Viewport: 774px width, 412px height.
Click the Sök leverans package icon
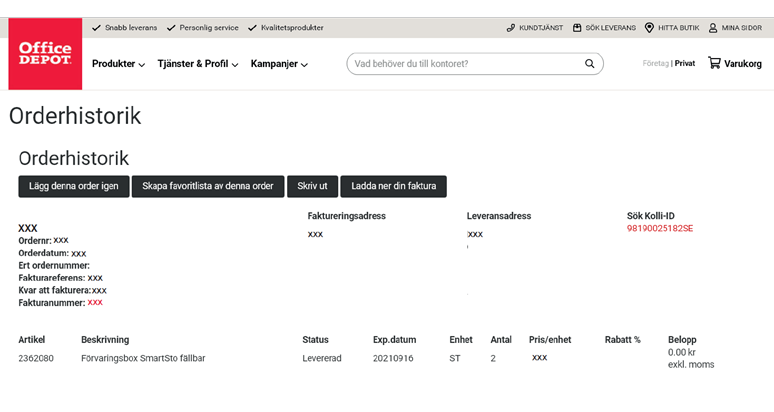point(578,28)
